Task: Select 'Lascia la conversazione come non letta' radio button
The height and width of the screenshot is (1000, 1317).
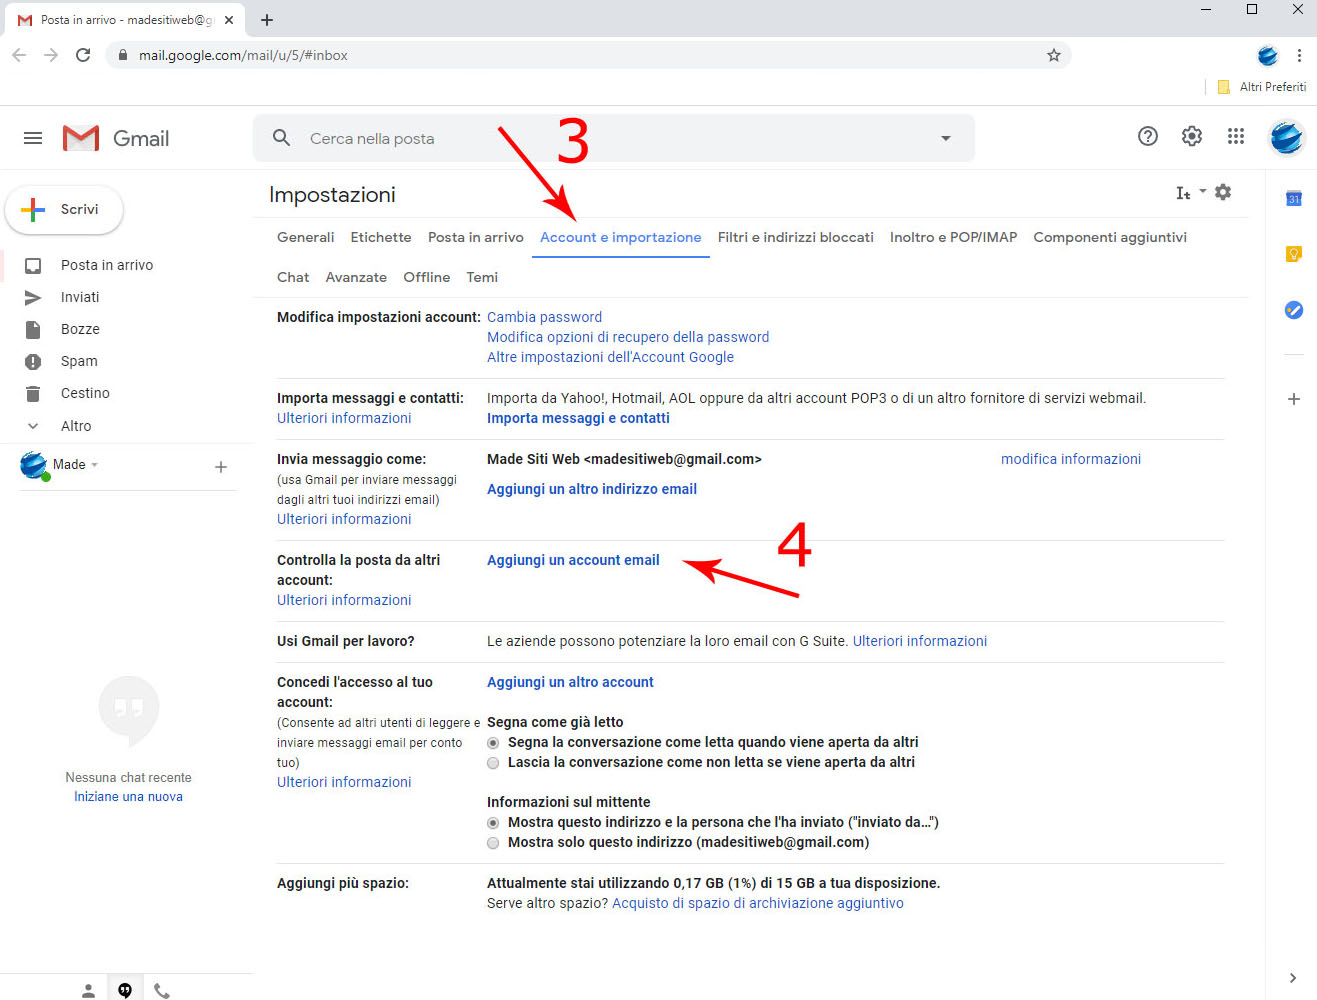Action: [493, 763]
